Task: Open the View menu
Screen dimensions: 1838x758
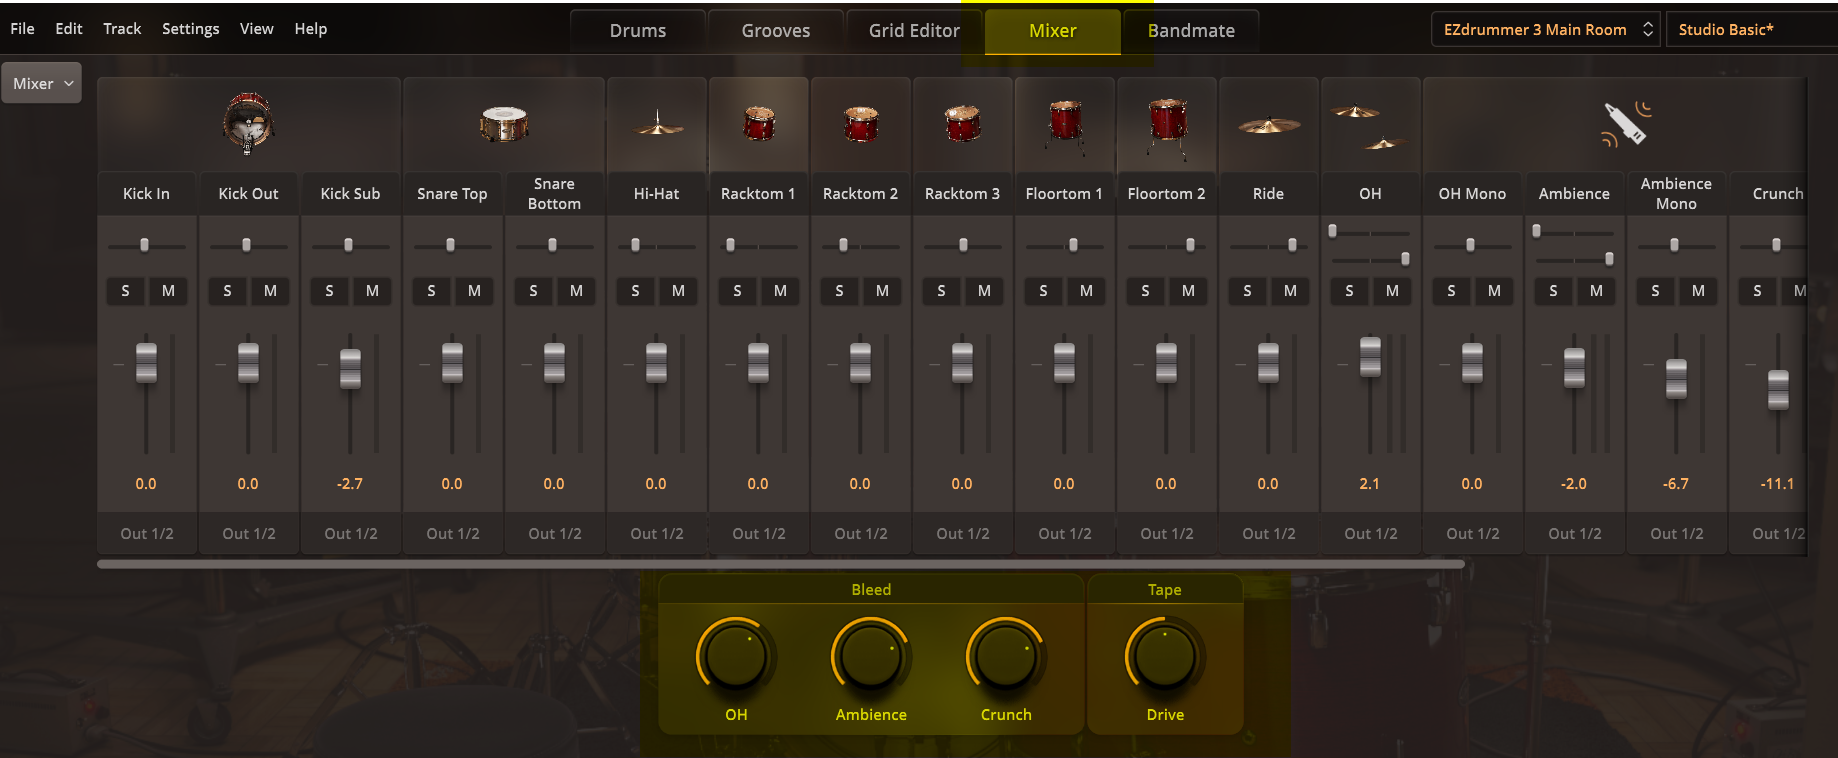Action: pos(256,29)
